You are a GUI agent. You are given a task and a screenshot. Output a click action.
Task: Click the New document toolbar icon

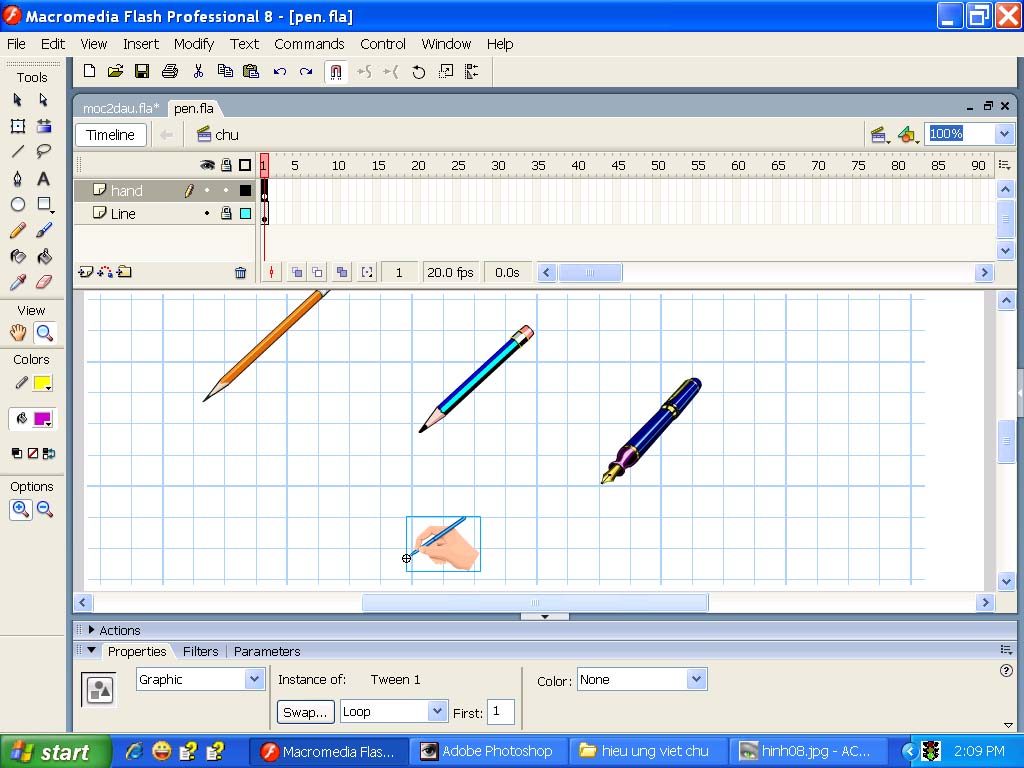pyautogui.click(x=89, y=71)
